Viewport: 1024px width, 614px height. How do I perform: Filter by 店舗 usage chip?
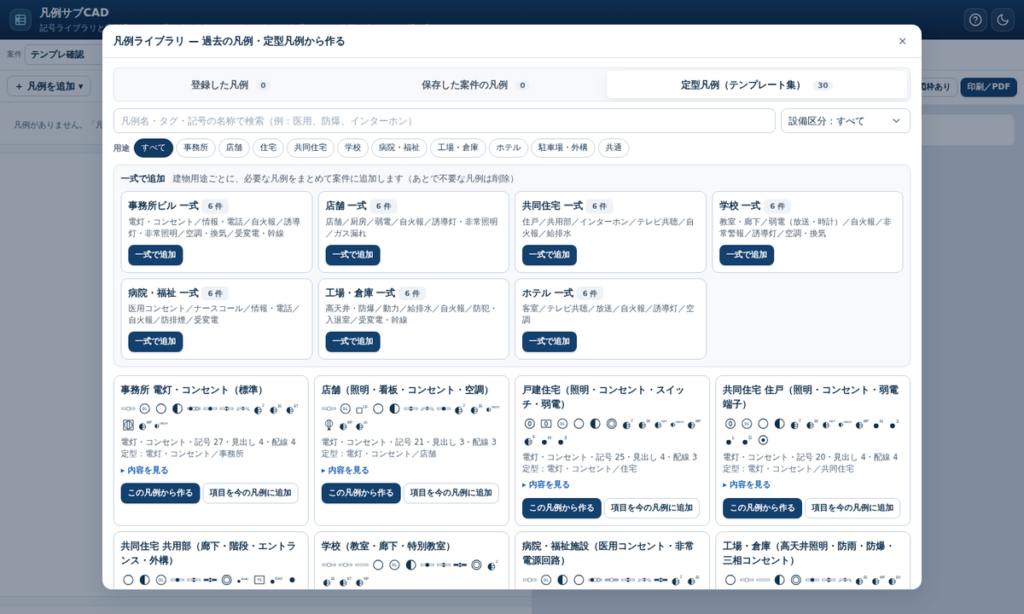click(234, 148)
